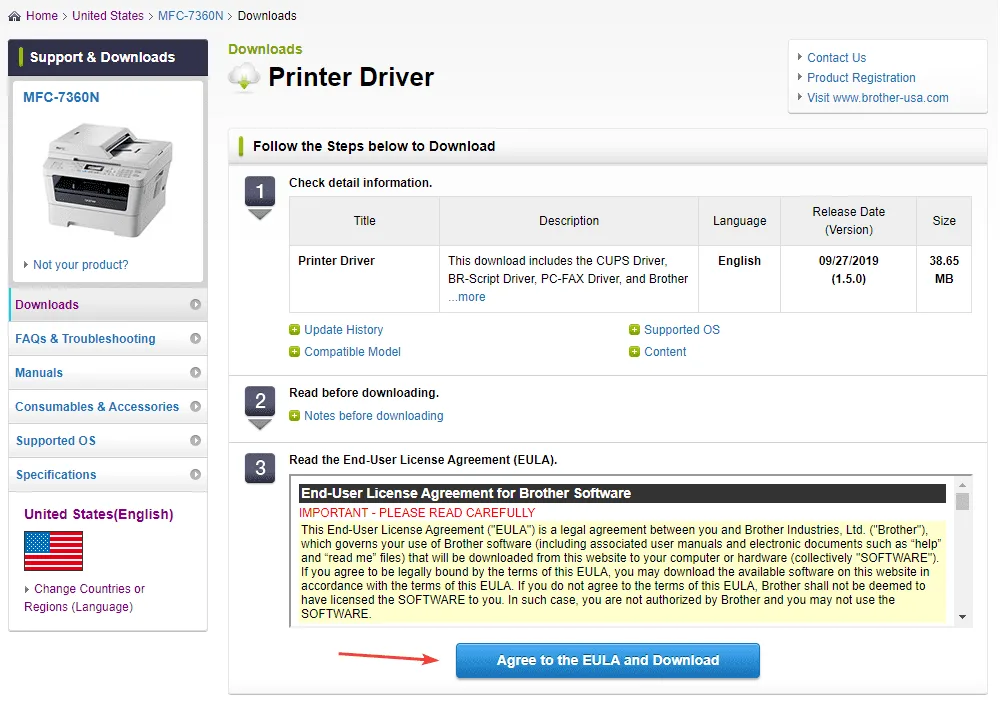Click EULA scrollbar down arrow
This screenshot has width=1002, height=702.
(962, 617)
